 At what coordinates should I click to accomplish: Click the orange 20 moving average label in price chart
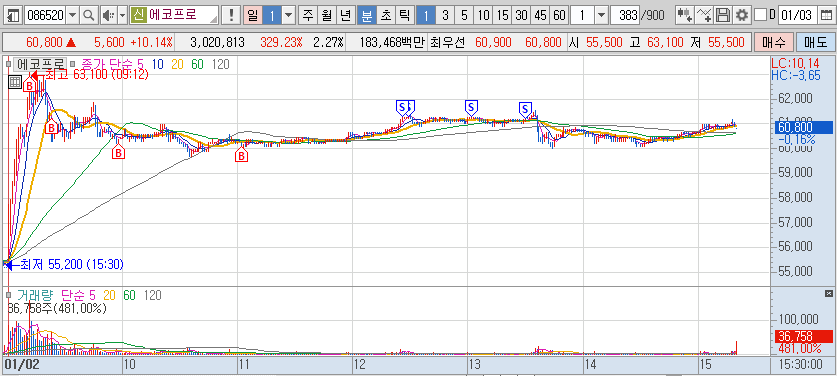(177, 65)
